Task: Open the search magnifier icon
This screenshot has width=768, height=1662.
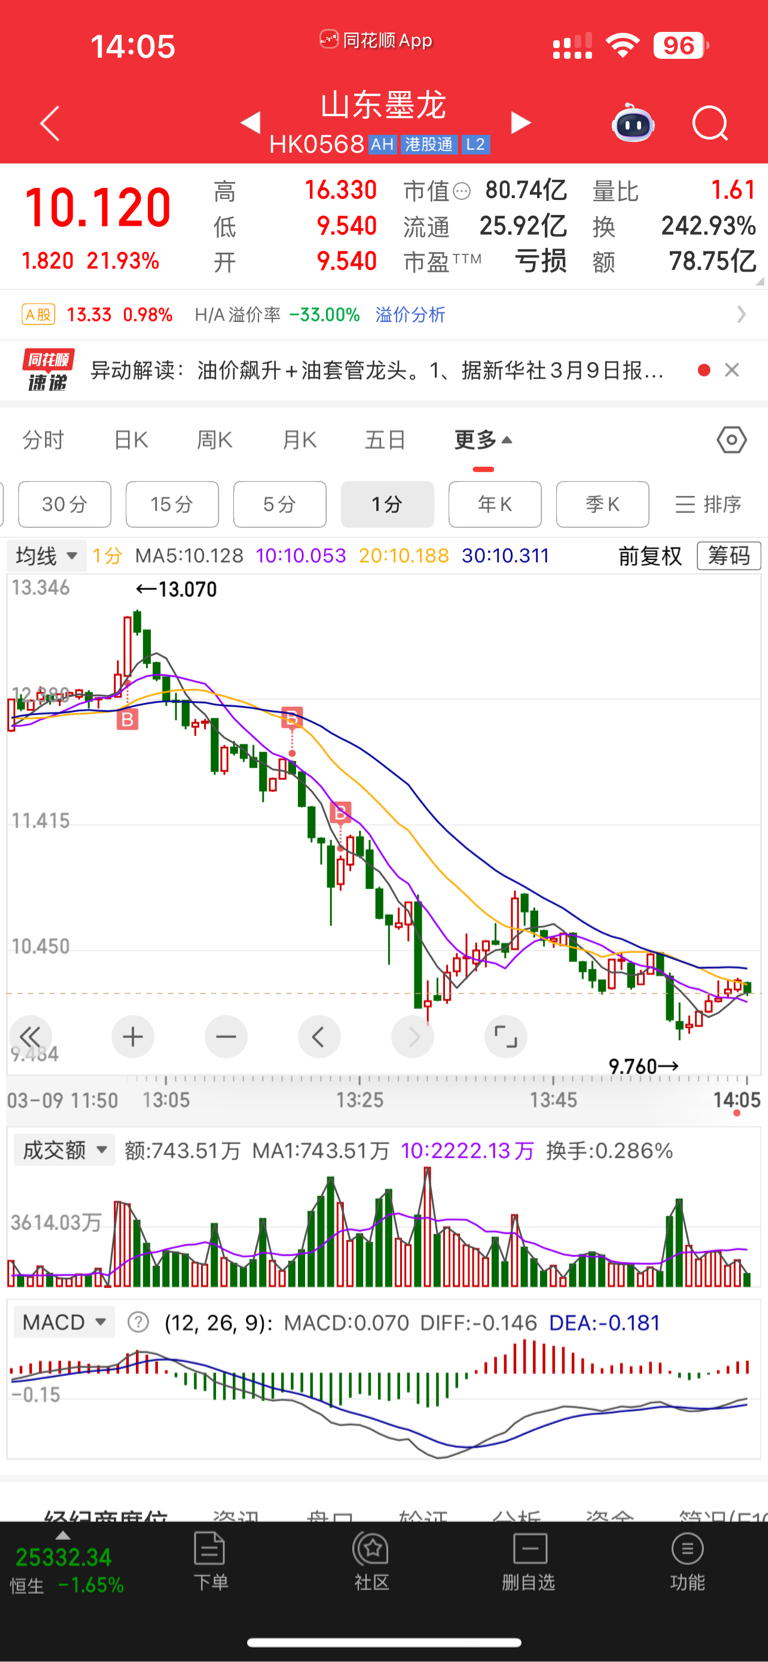Action: [710, 123]
